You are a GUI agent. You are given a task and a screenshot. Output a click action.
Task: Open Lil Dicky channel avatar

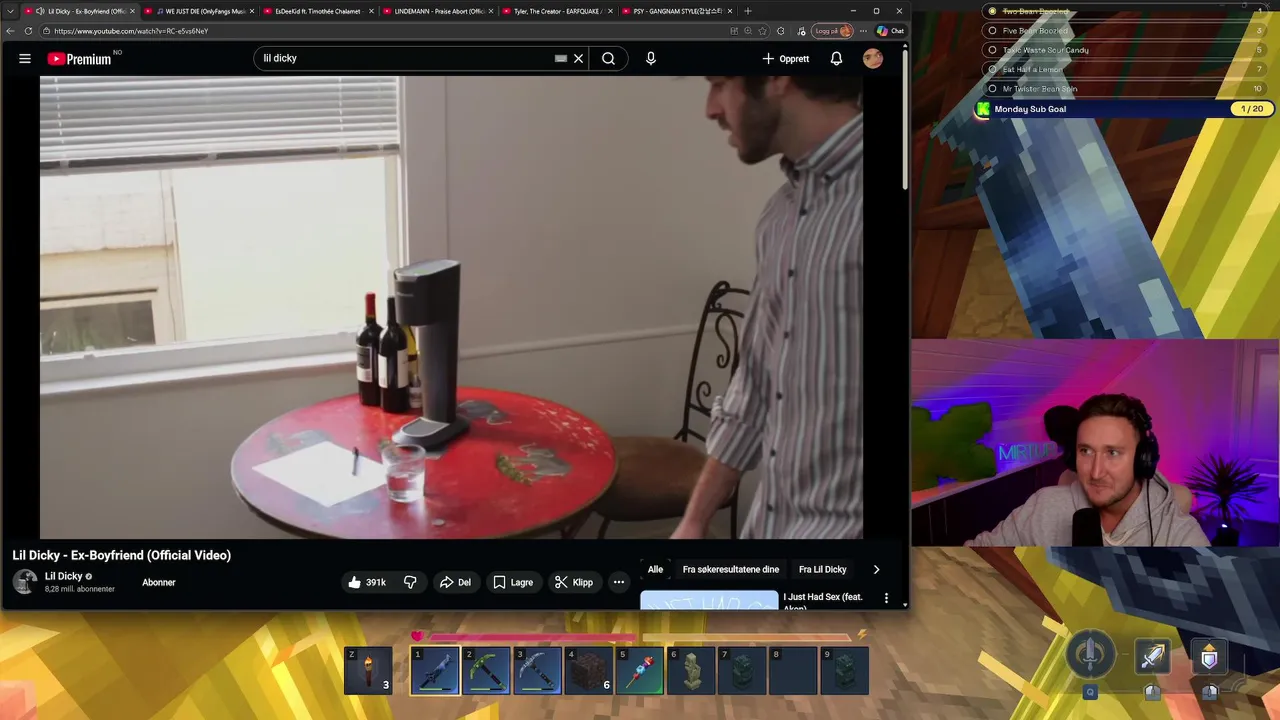pos(25,581)
